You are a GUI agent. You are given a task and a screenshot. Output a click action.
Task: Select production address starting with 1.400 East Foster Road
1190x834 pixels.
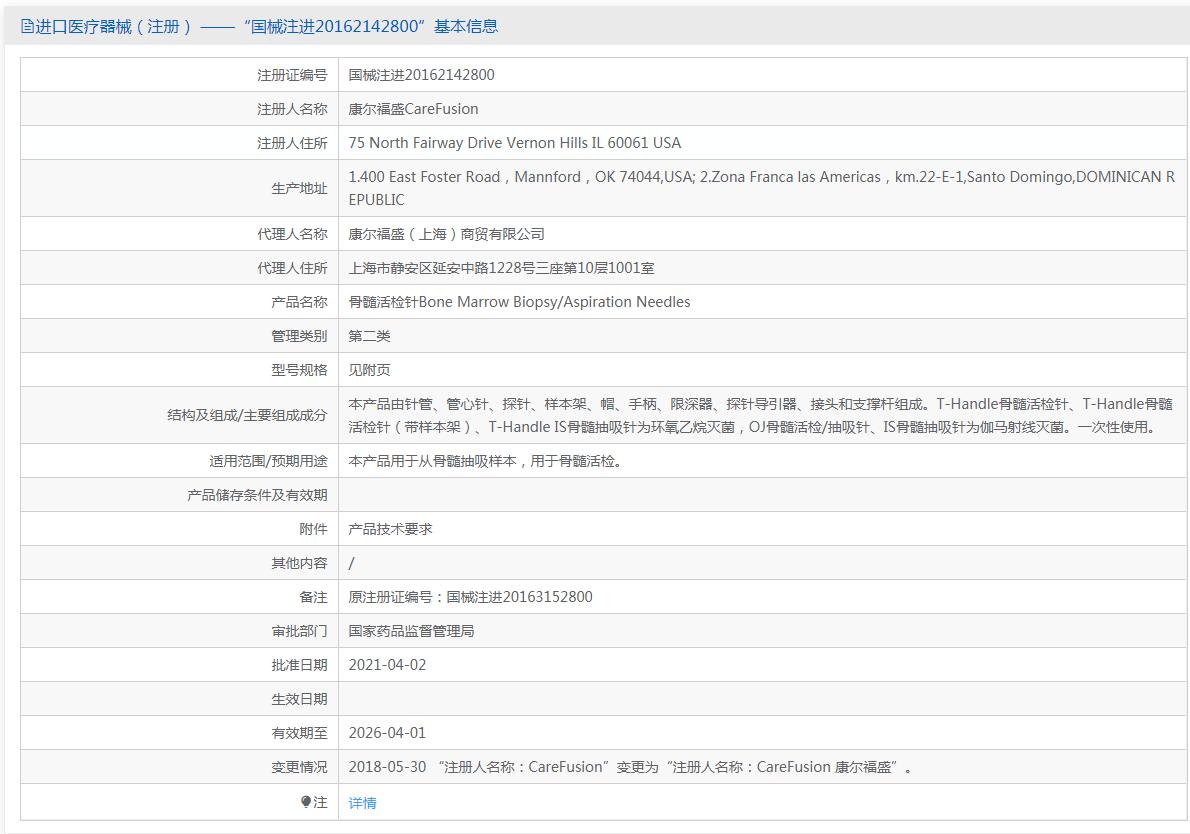coord(762,188)
